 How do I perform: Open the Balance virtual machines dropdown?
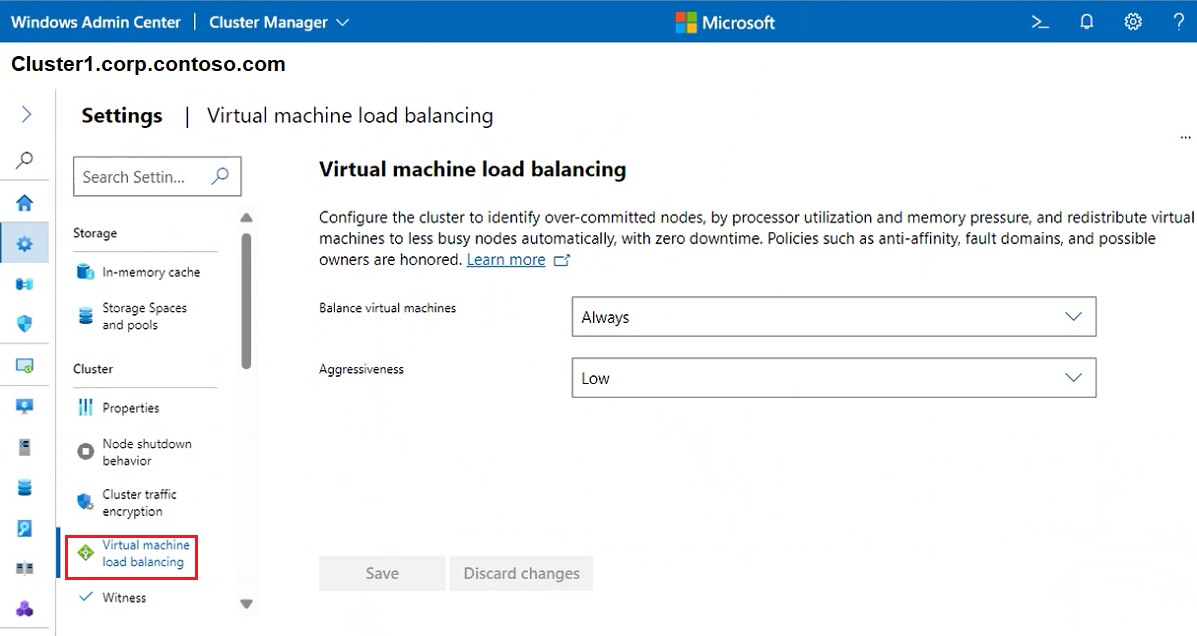pos(834,317)
